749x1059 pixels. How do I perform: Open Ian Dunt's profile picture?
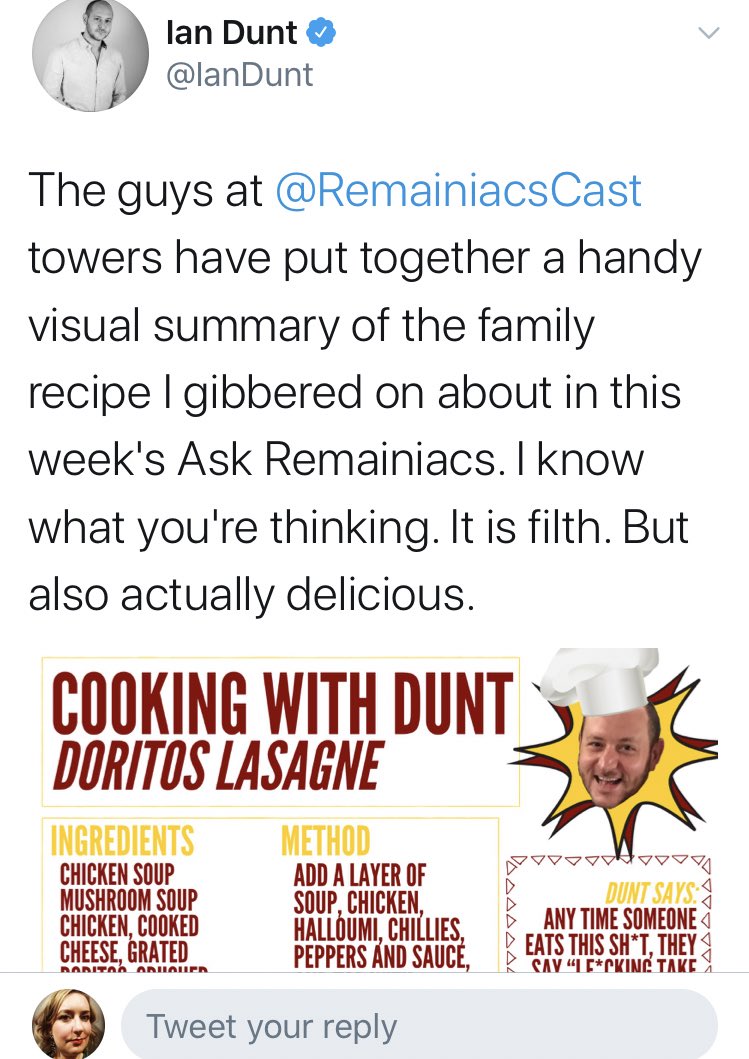[90, 54]
